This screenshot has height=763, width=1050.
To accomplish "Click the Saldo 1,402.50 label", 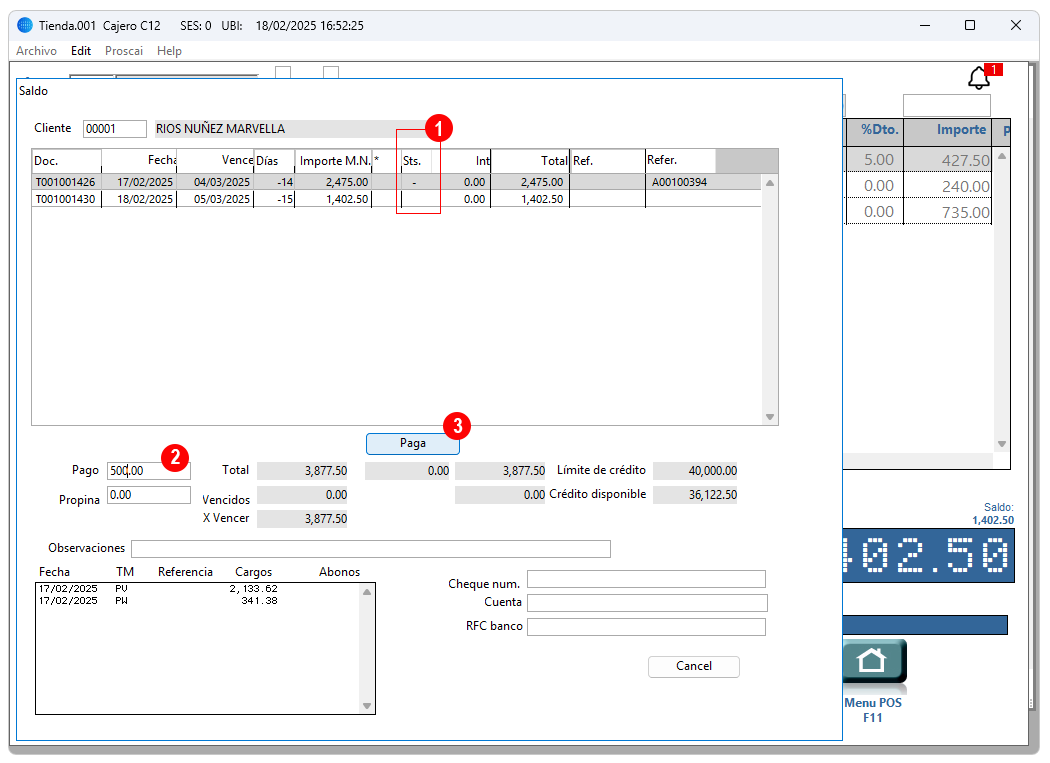I will (x=993, y=514).
